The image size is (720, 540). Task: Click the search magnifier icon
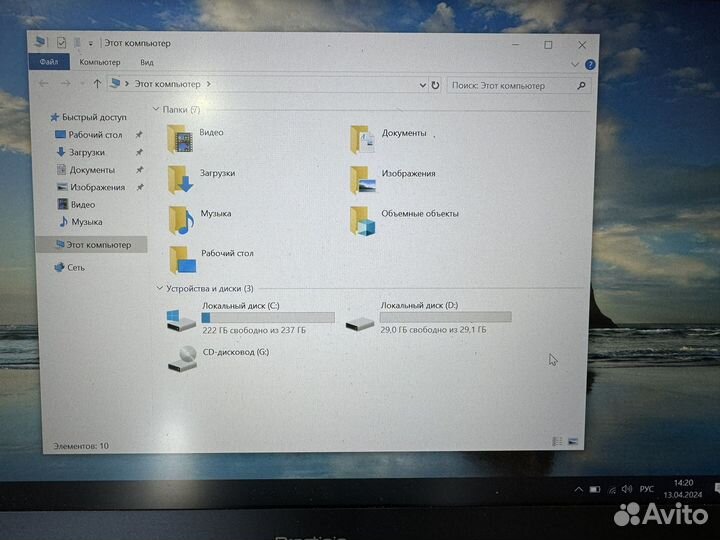pyautogui.click(x=581, y=85)
